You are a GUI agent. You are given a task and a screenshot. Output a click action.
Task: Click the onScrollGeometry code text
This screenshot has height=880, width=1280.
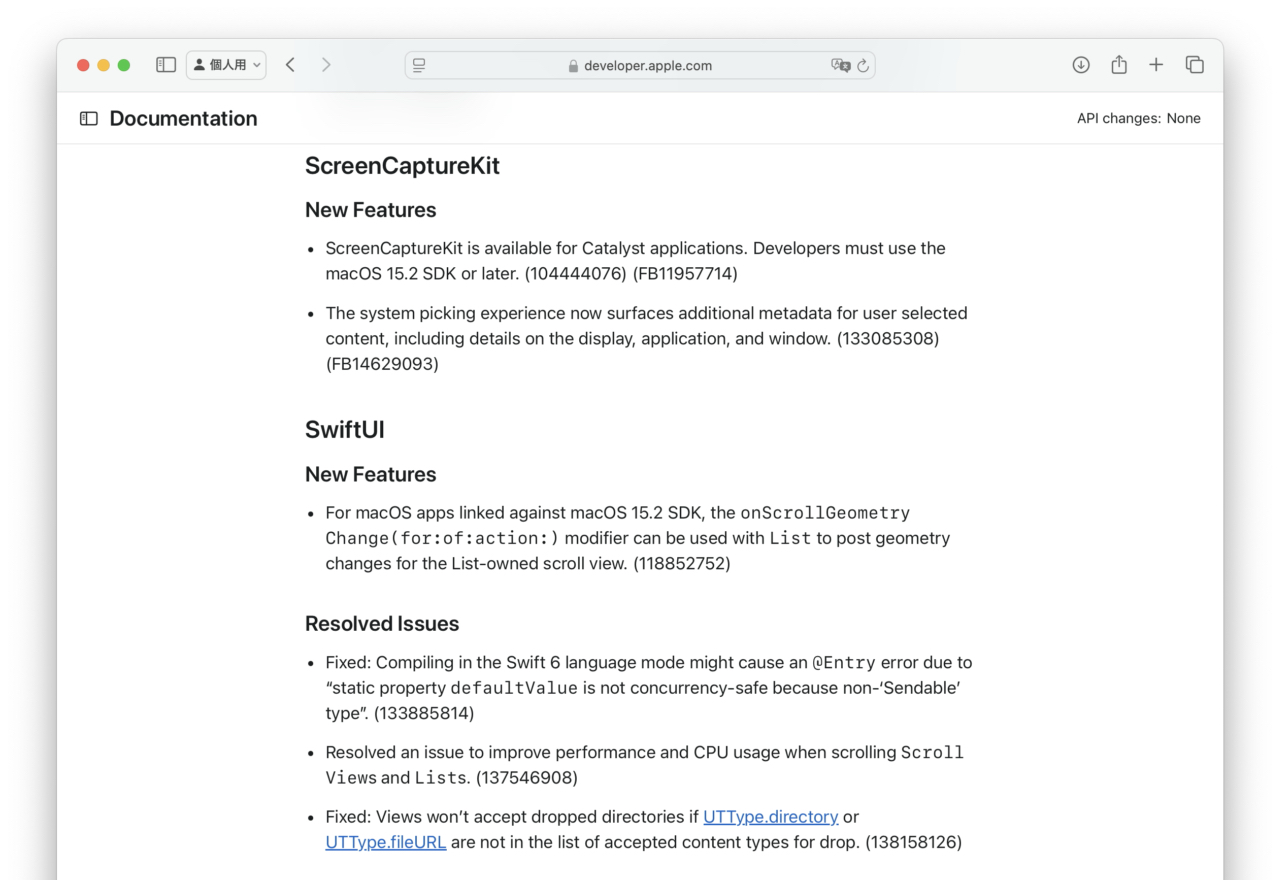[x=825, y=513]
